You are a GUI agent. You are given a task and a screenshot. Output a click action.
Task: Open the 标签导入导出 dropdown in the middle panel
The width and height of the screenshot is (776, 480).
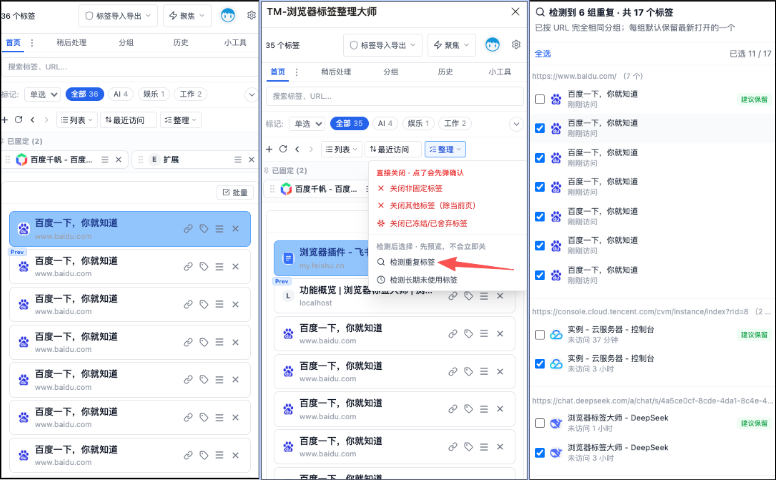383,45
